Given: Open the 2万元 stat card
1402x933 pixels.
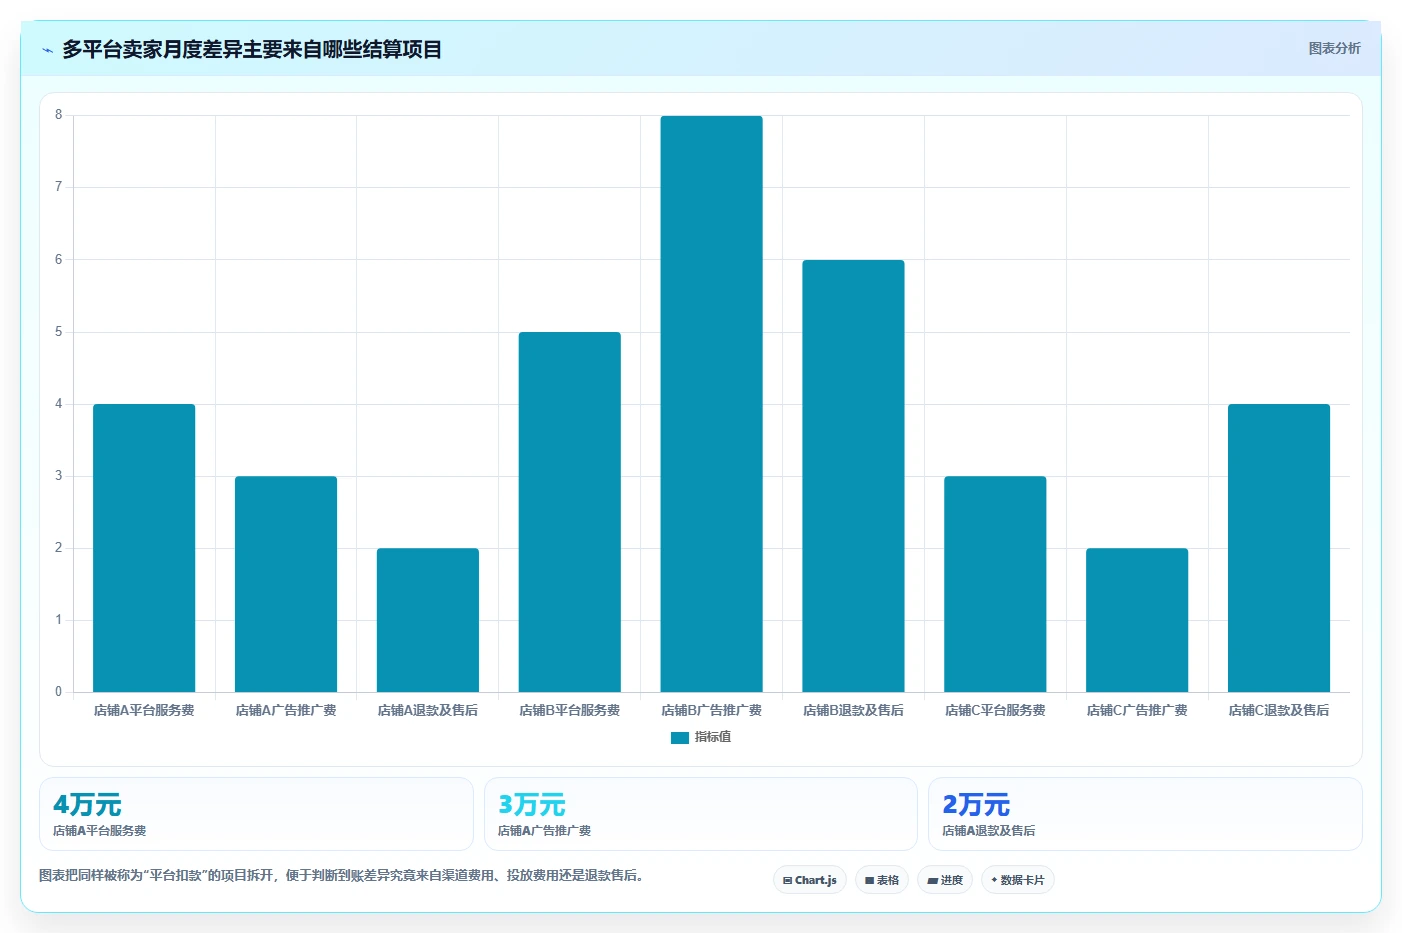Looking at the screenshot, I should [x=1145, y=814].
